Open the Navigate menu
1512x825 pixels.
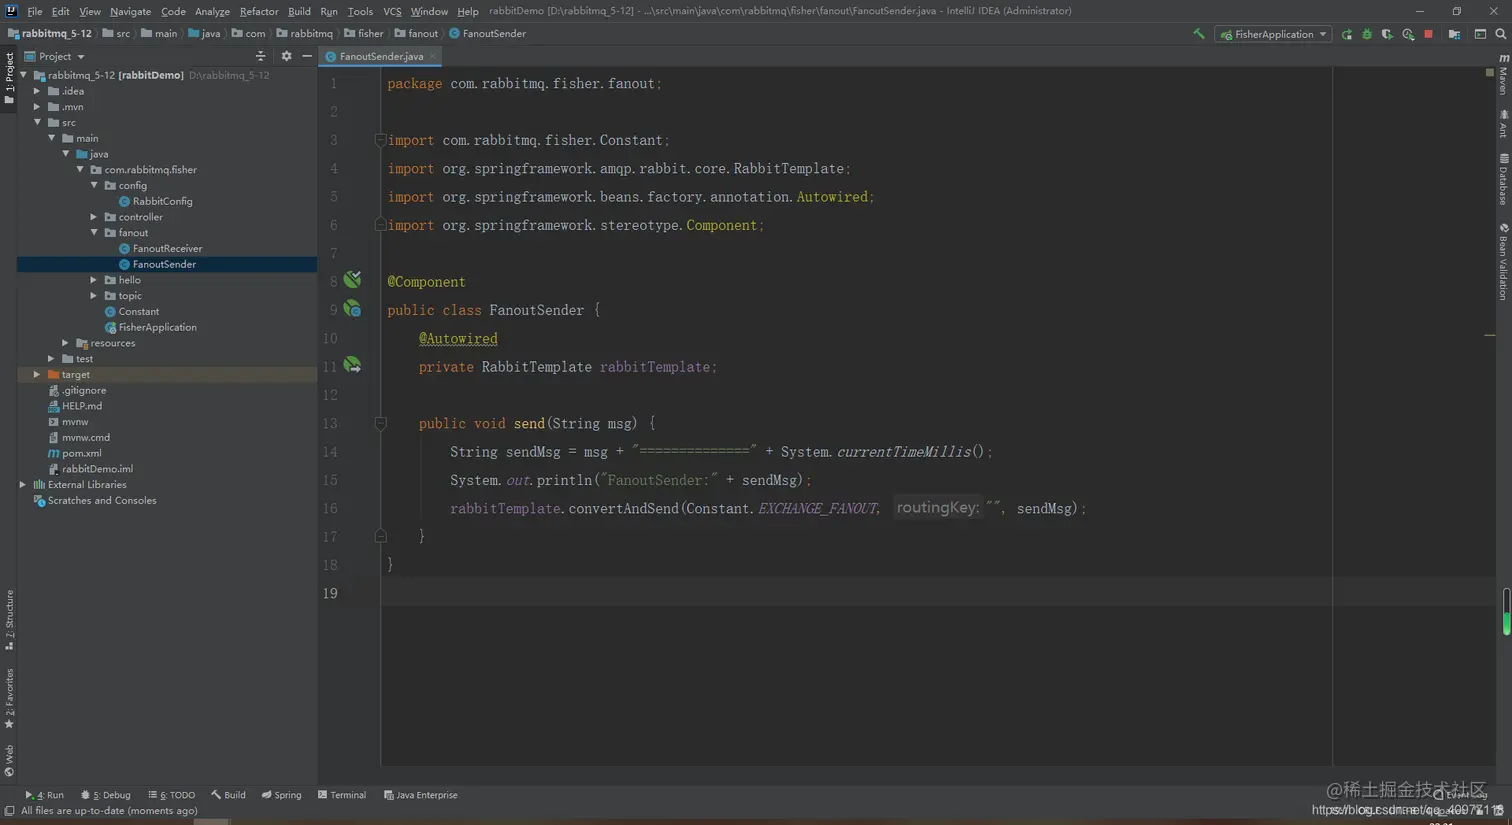coord(130,11)
